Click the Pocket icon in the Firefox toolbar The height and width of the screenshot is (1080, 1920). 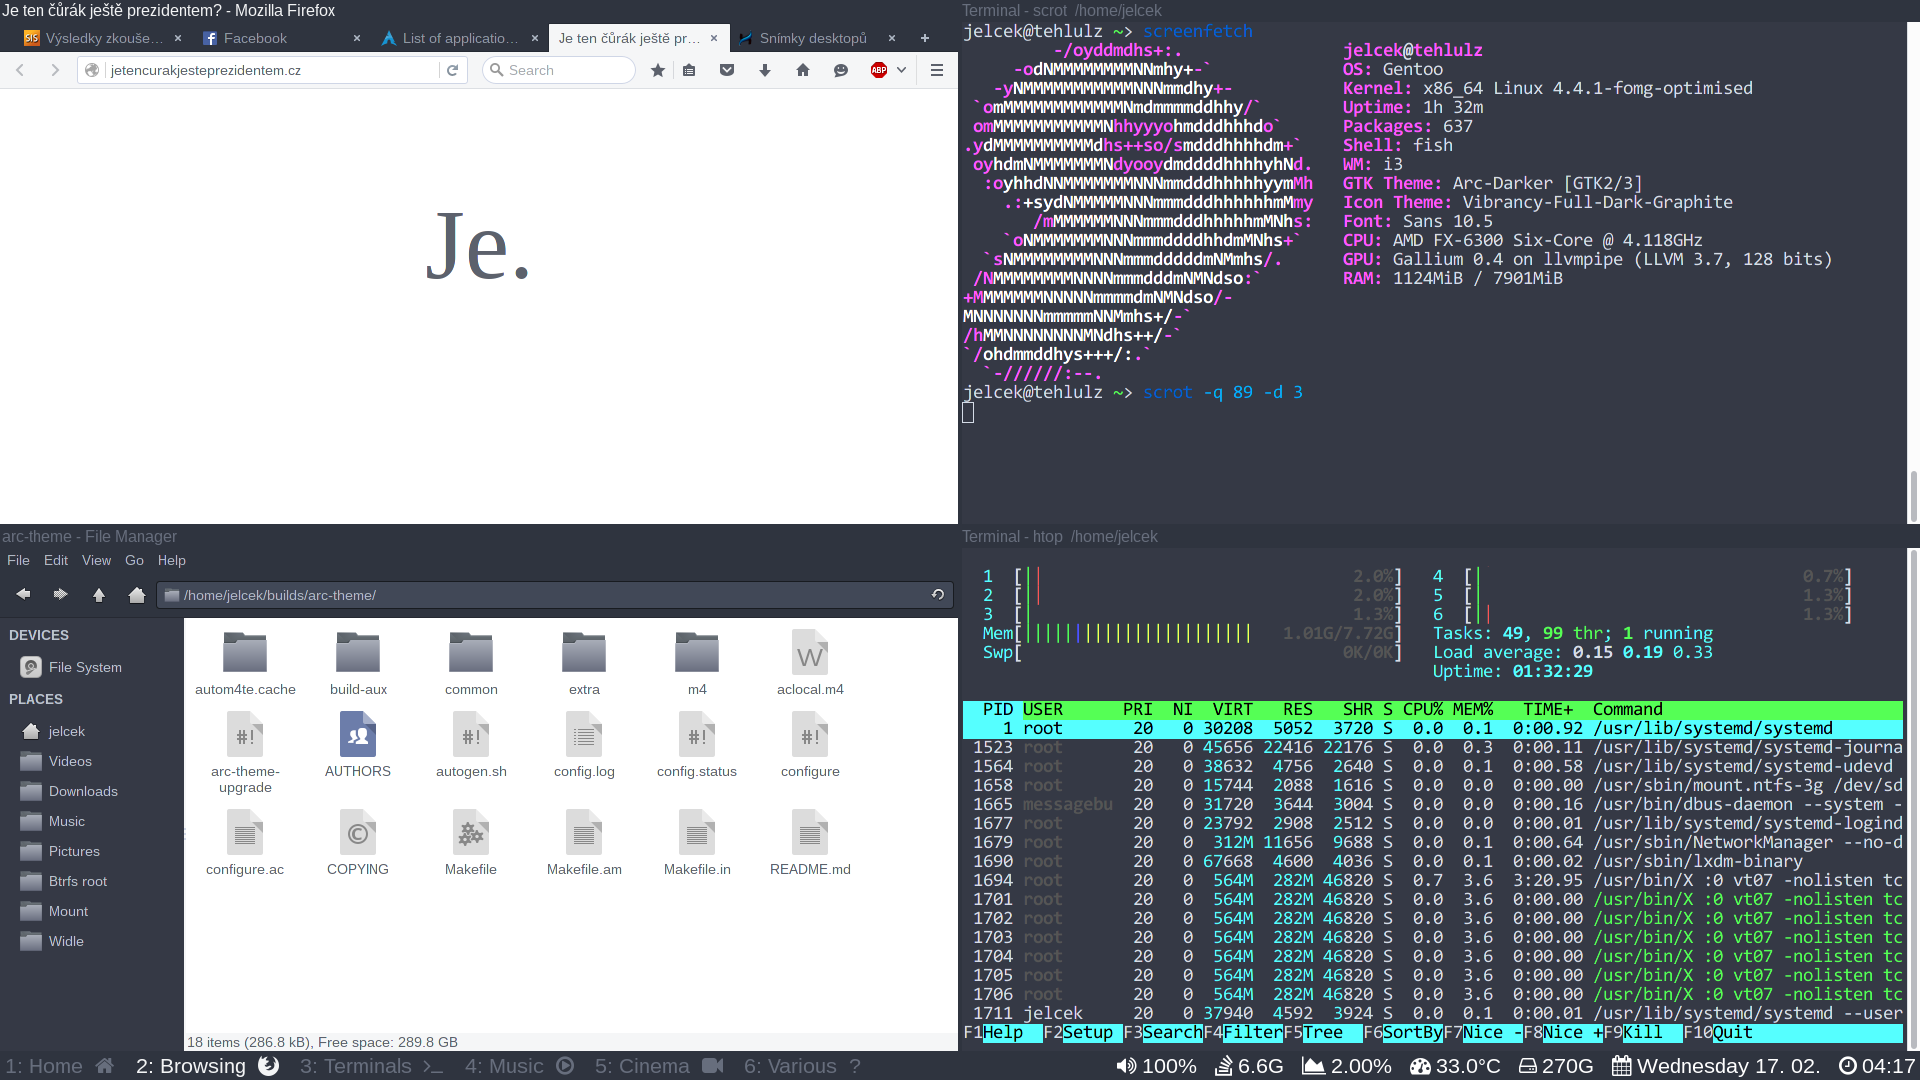click(727, 70)
